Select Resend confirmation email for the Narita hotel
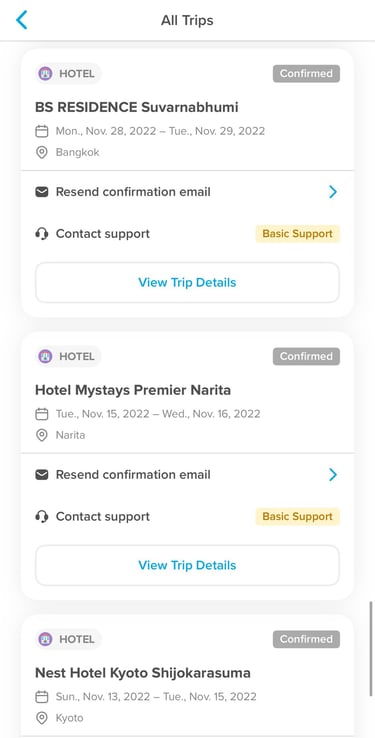This screenshot has width=375, height=738. pyautogui.click(x=133, y=475)
